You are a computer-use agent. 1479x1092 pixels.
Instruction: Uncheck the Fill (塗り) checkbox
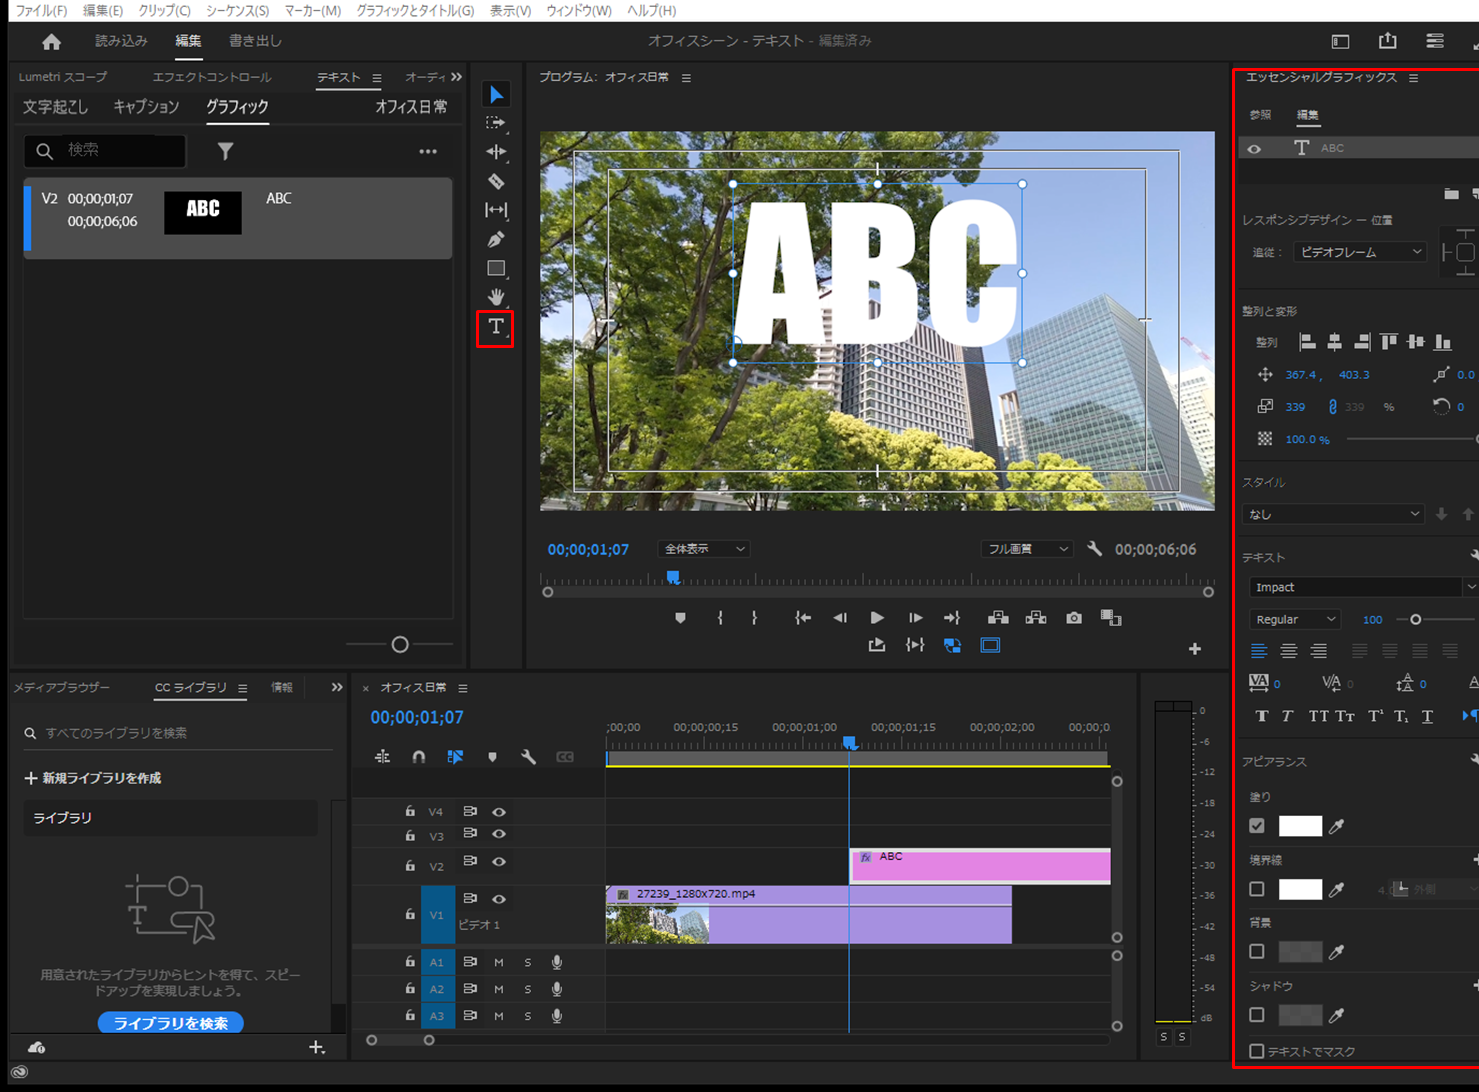[1257, 826]
